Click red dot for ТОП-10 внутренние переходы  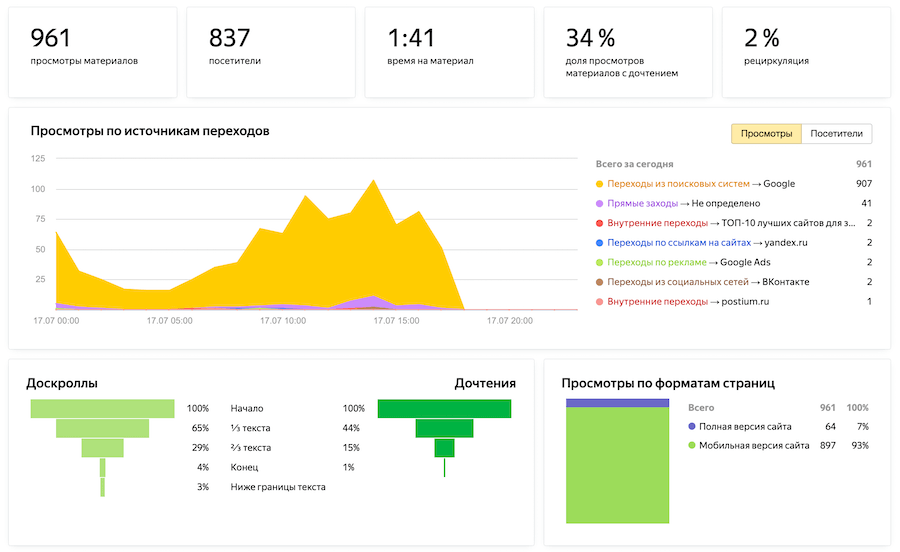coord(599,223)
